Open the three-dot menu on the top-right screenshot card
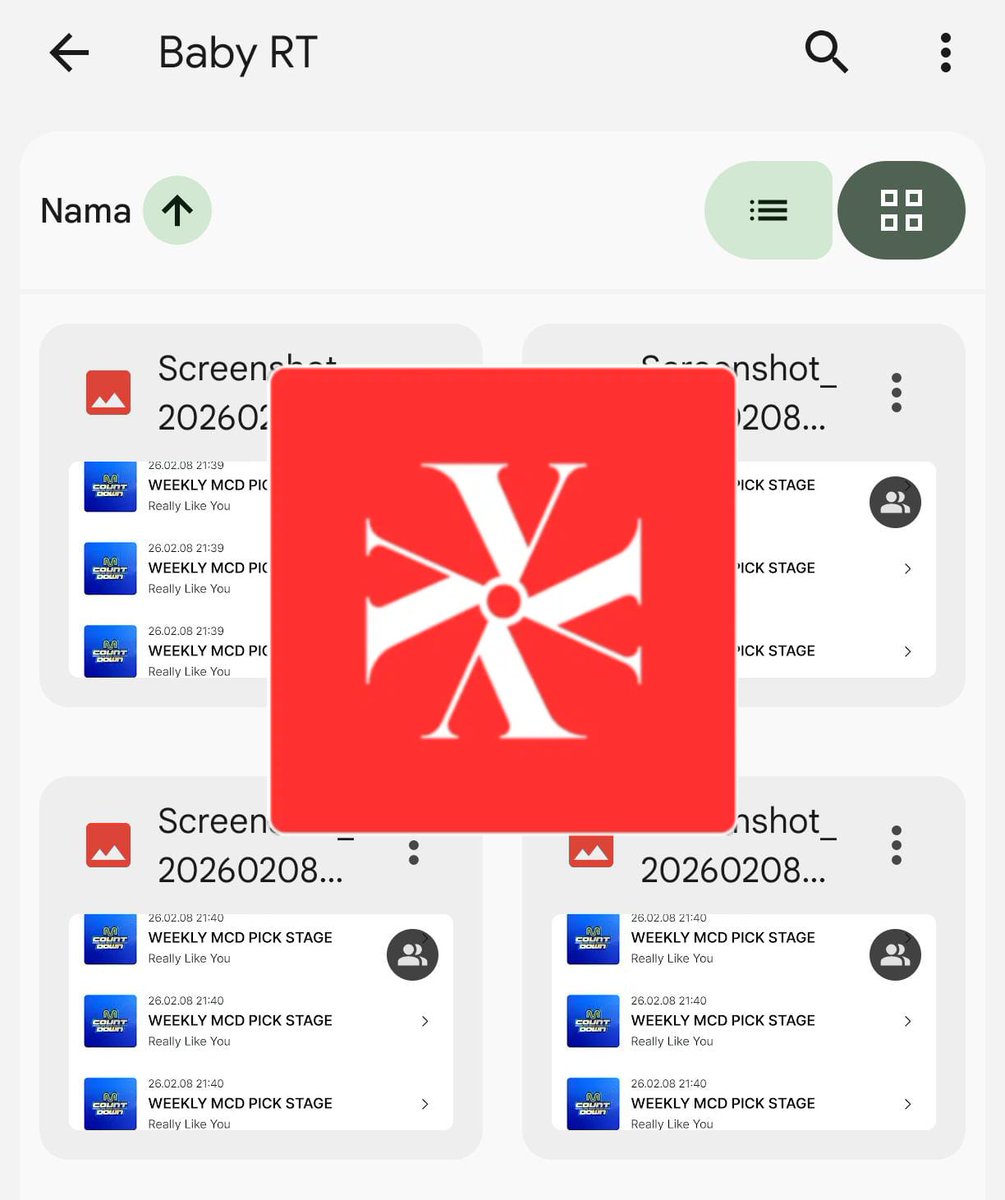 895,392
